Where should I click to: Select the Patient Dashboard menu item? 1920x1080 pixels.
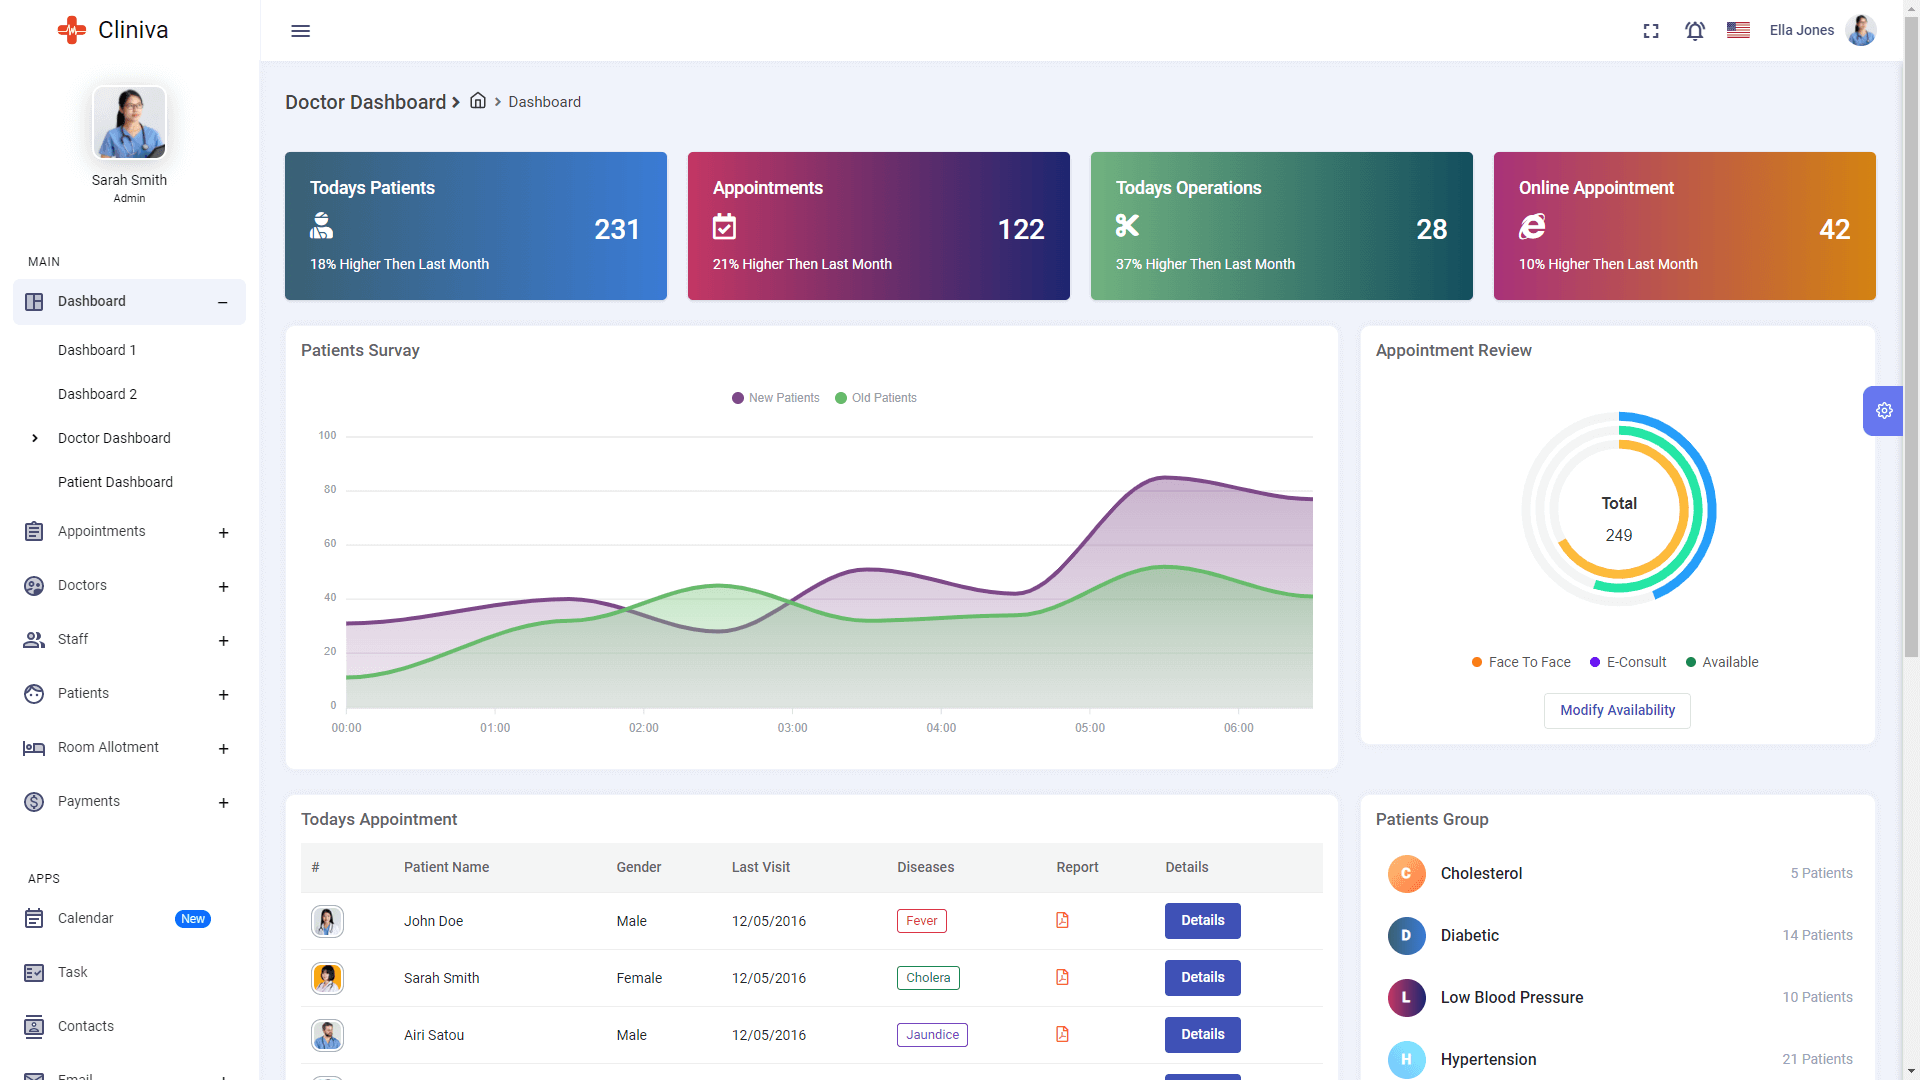(x=113, y=481)
